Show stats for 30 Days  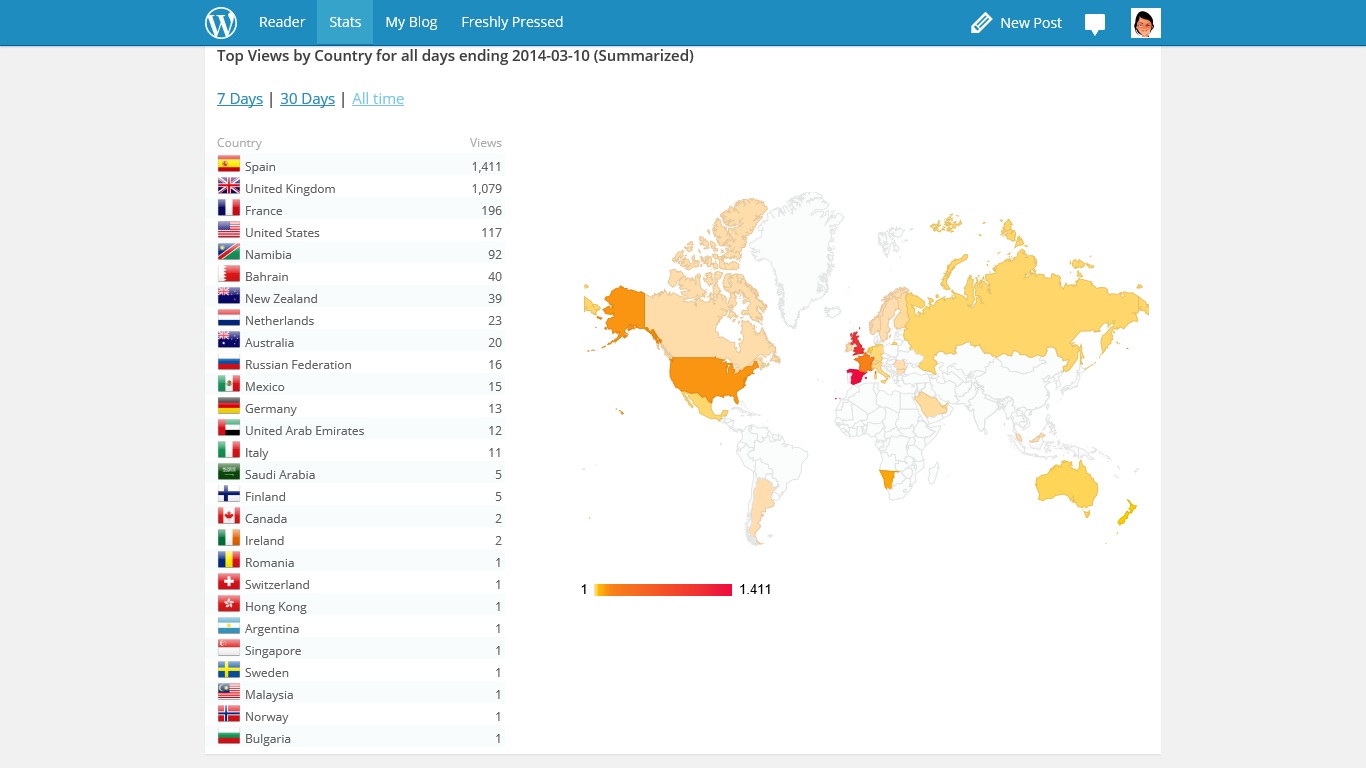click(307, 99)
